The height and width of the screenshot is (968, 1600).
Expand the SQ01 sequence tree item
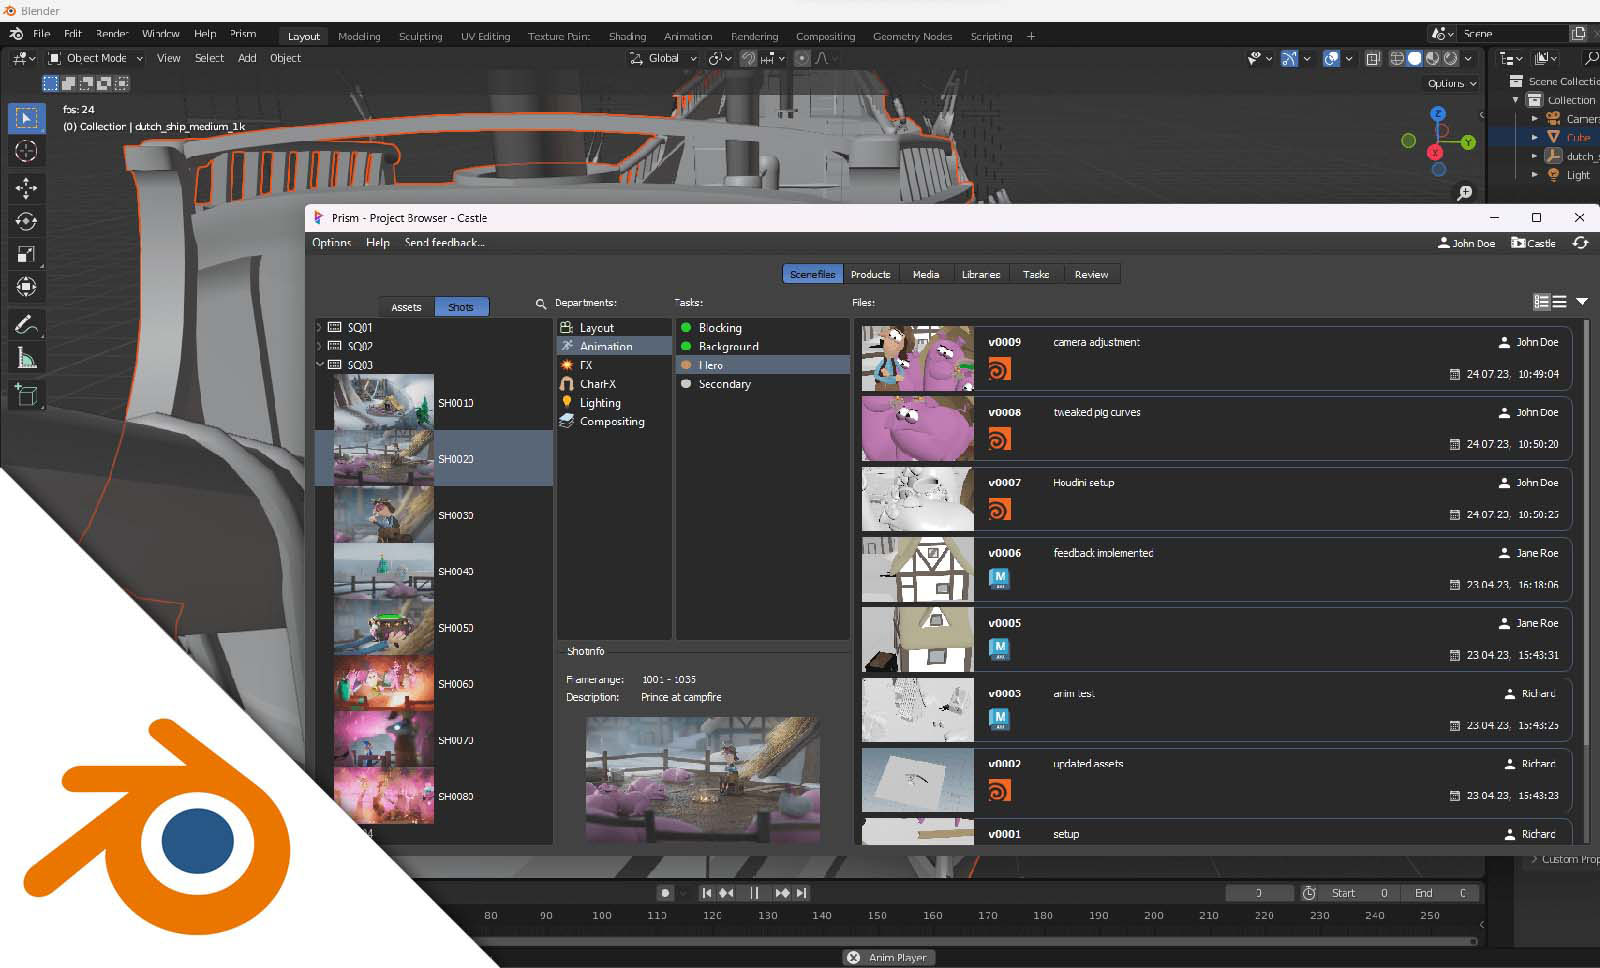[320, 327]
